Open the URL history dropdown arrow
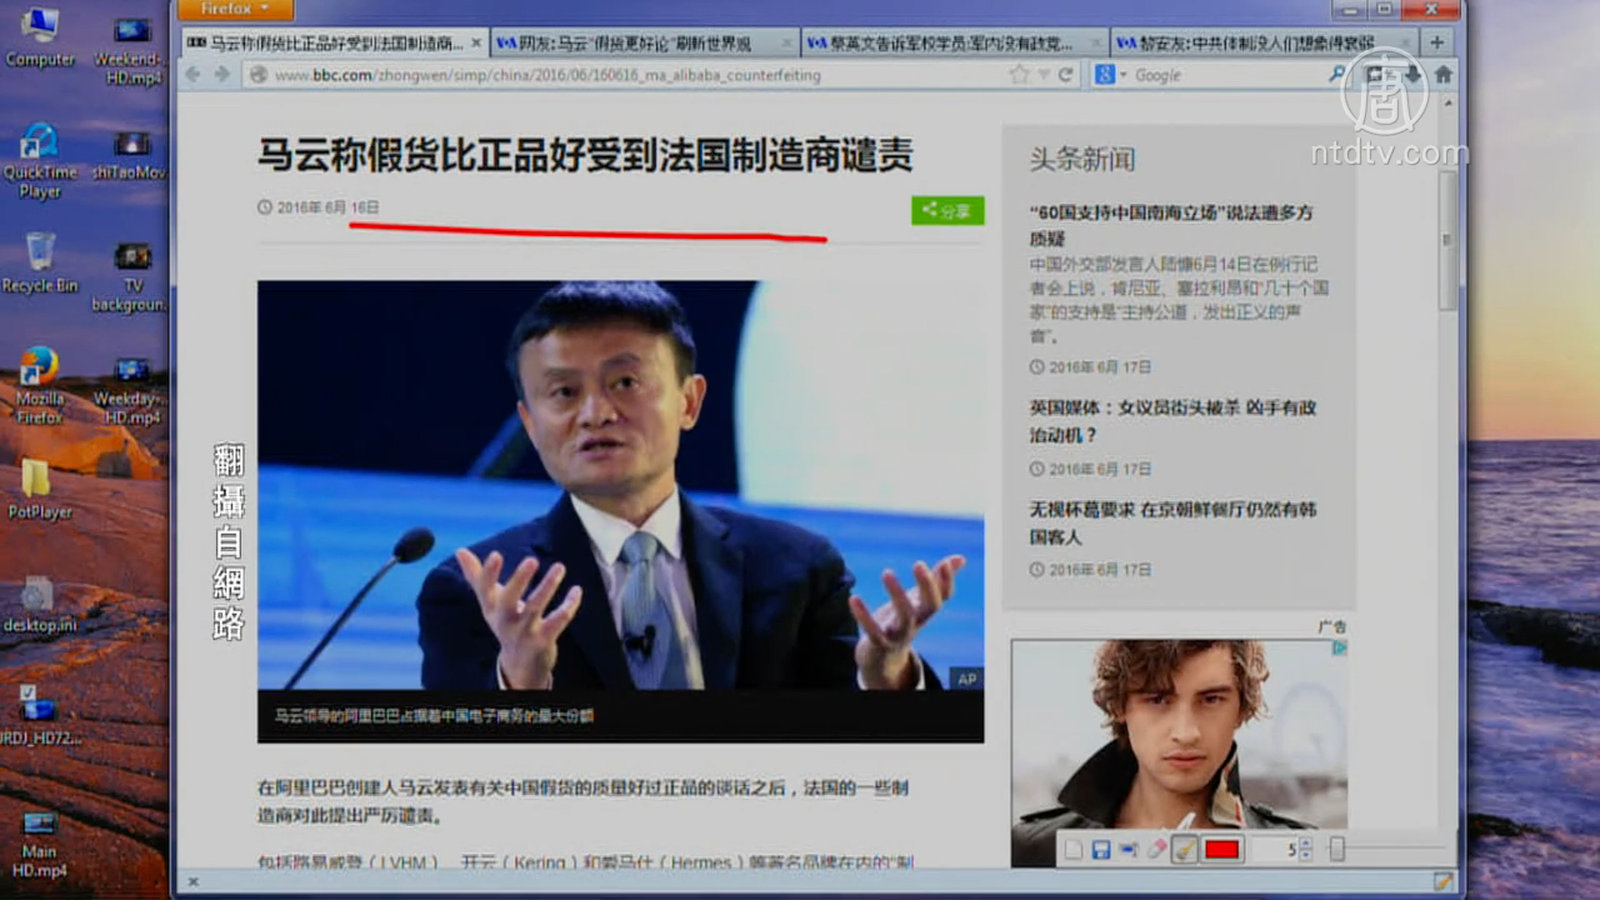This screenshot has height=900, width=1600. pyautogui.click(x=1044, y=75)
